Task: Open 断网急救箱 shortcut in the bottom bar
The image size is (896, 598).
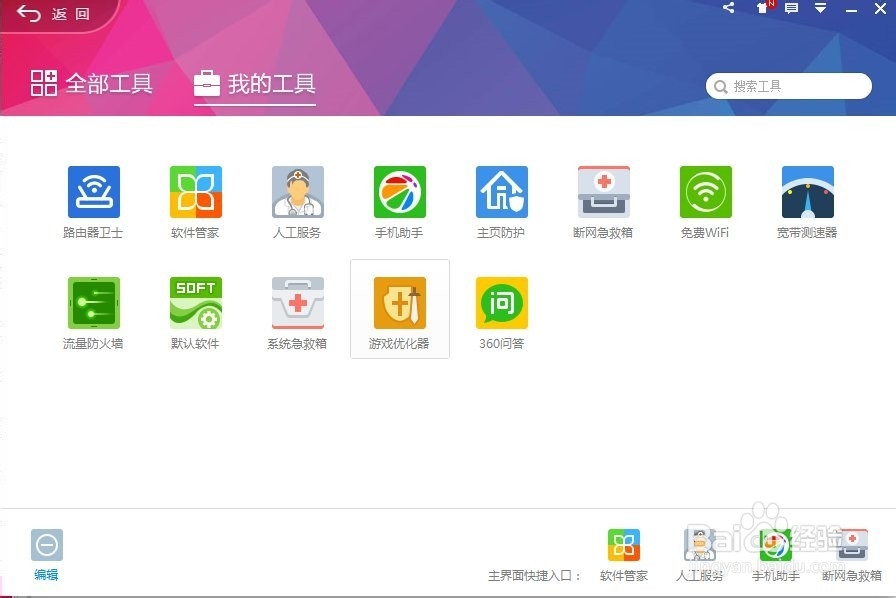Action: (x=851, y=554)
